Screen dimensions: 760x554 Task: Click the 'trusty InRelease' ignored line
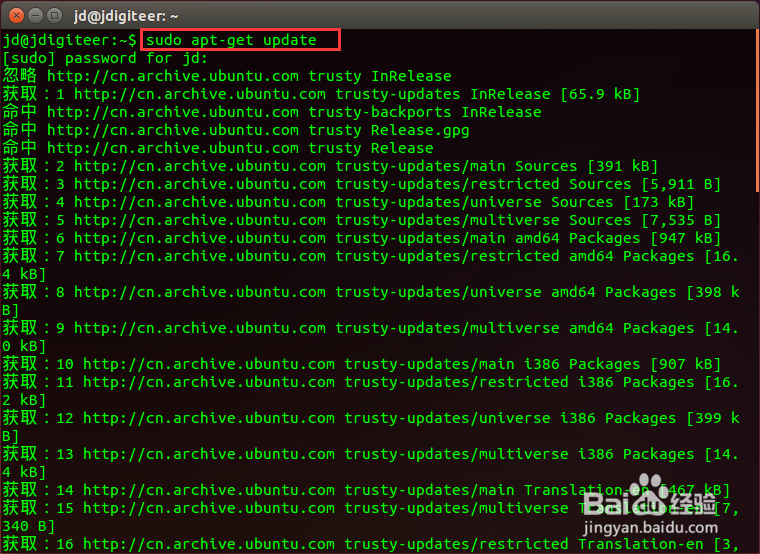227,76
